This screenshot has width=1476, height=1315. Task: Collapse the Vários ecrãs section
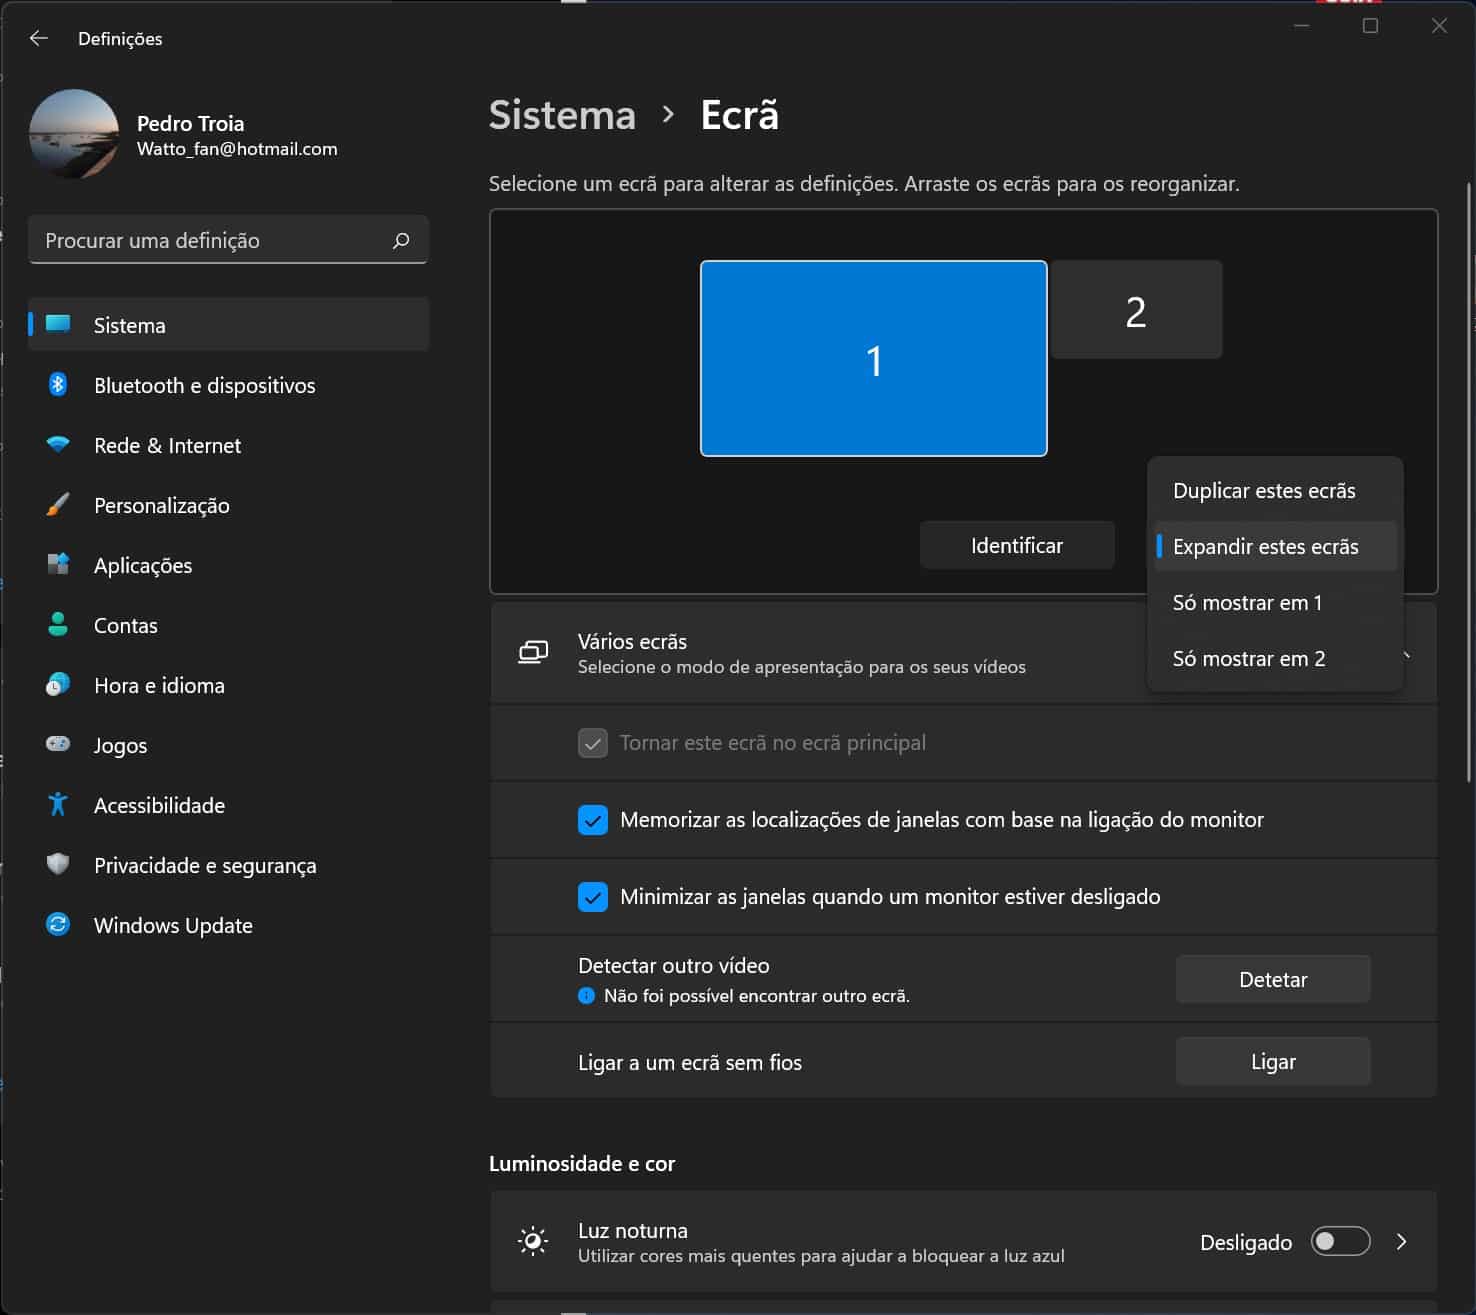tap(1408, 655)
